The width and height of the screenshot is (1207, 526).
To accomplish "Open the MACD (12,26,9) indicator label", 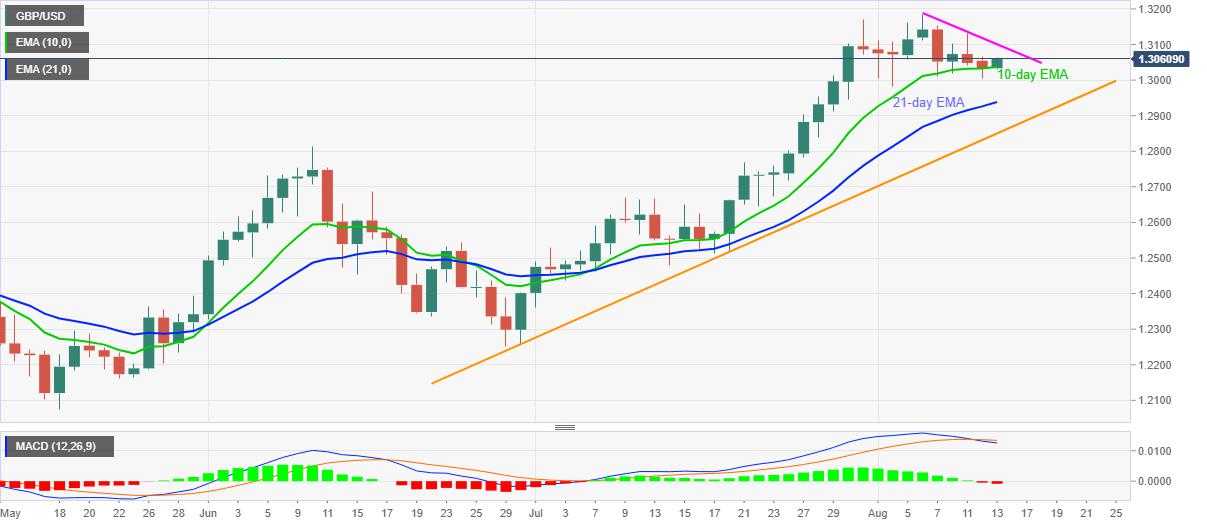I will (x=62, y=446).
